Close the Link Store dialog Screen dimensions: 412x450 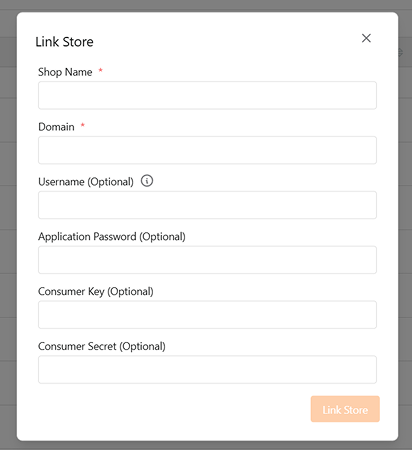pyautogui.click(x=366, y=38)
